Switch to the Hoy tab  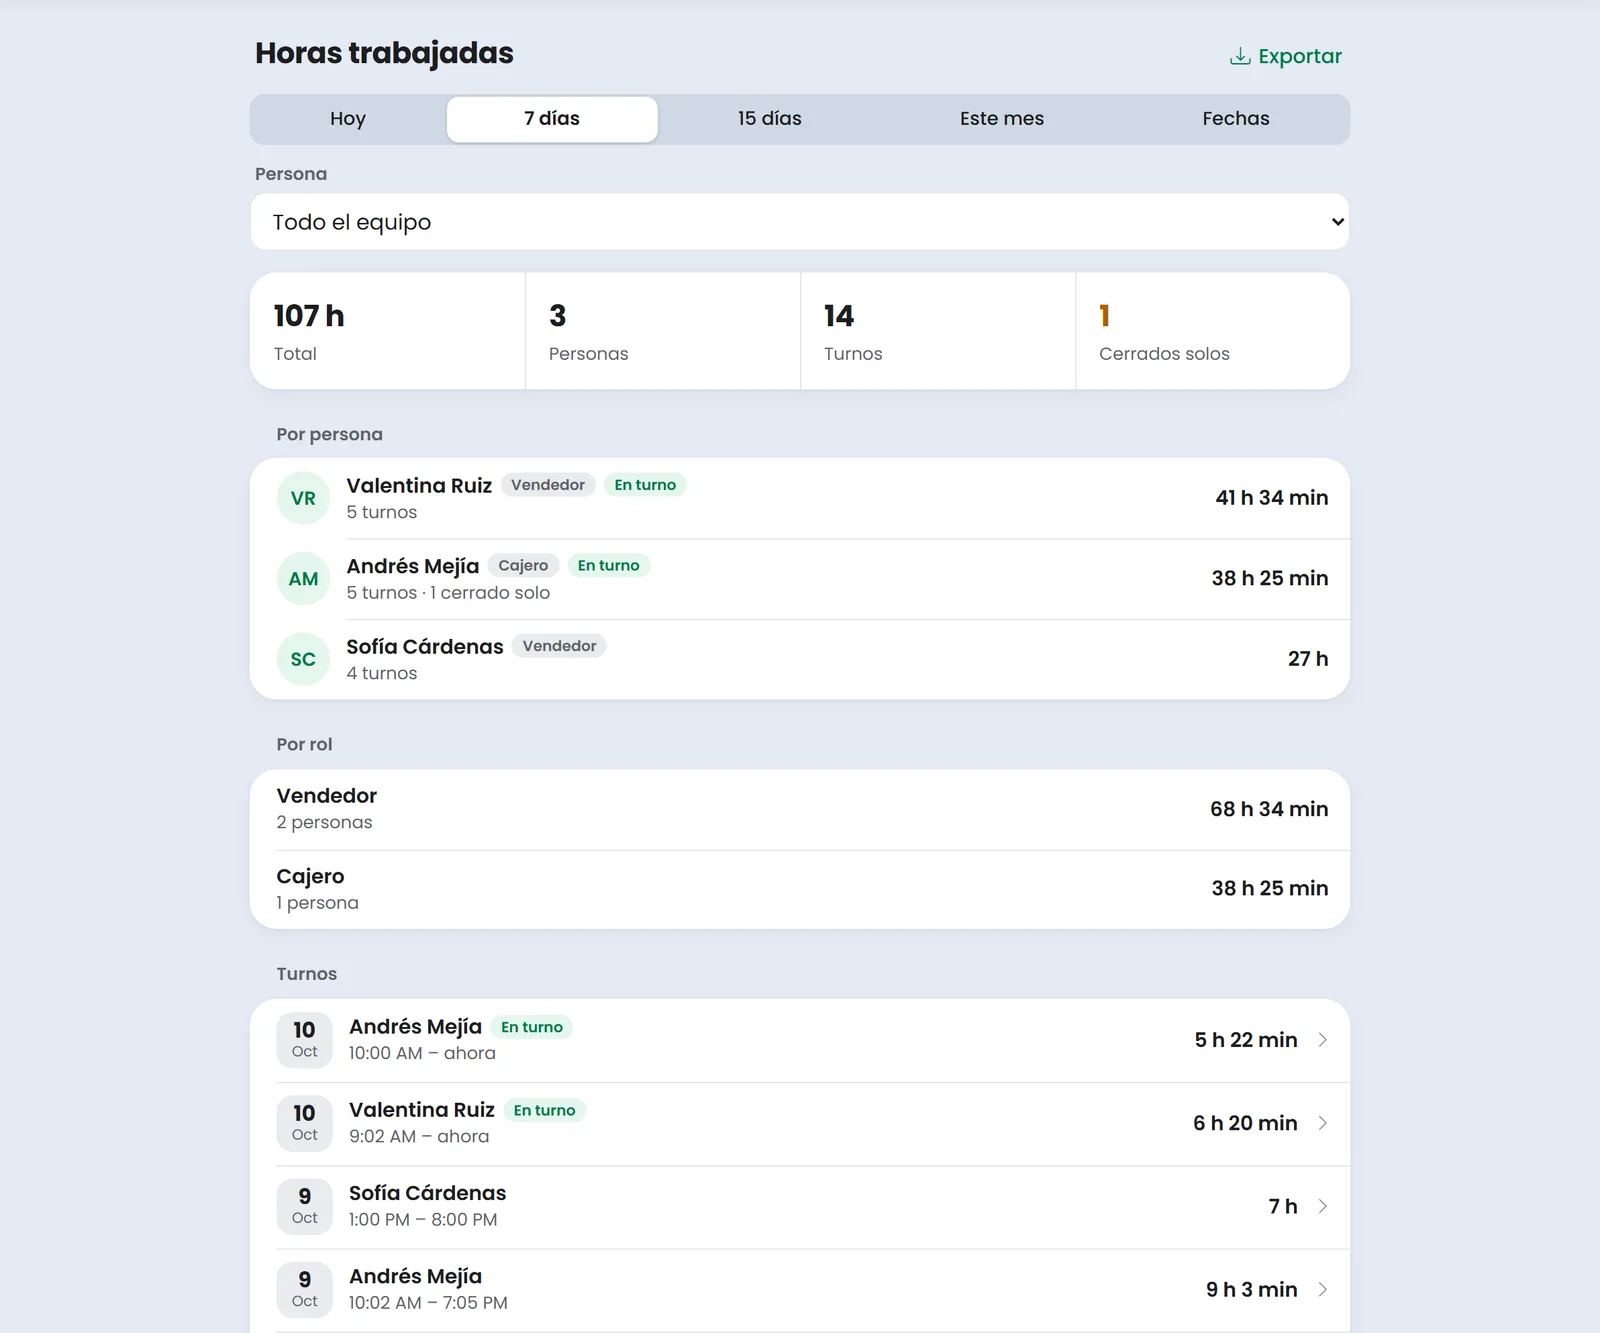pyautogui.click(x=348, y=119)
